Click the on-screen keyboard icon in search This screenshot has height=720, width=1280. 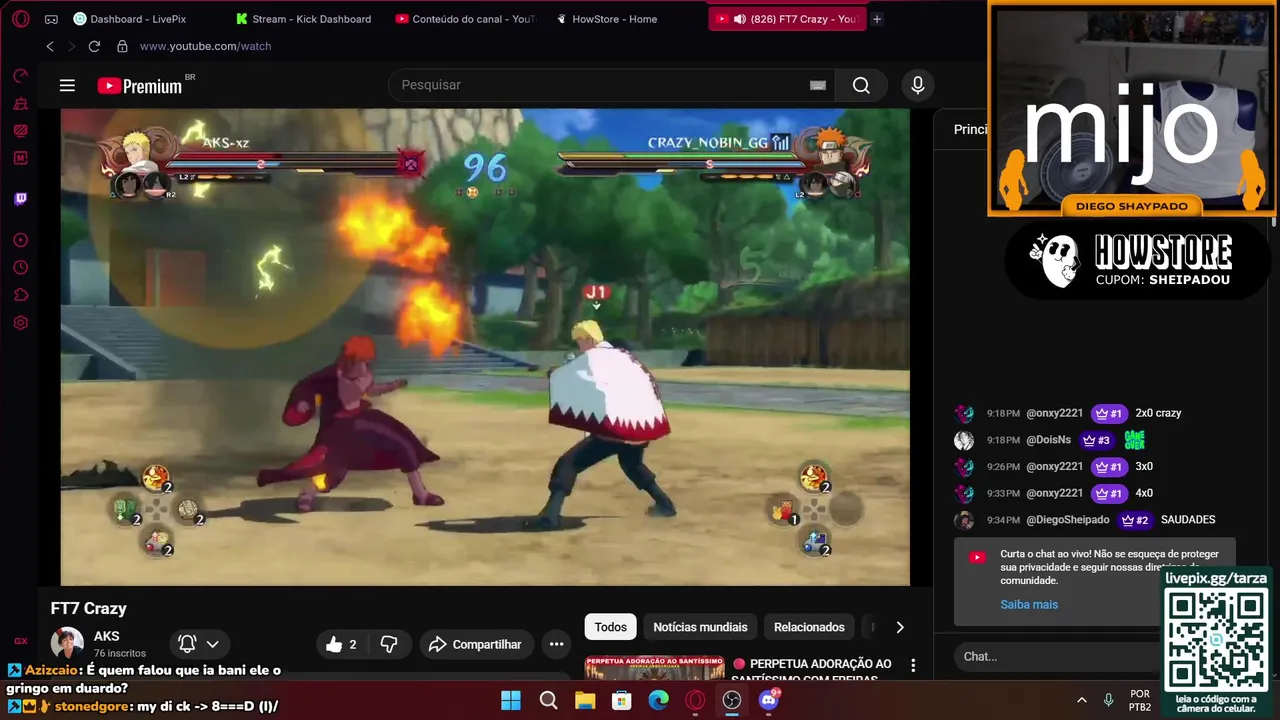817,85
